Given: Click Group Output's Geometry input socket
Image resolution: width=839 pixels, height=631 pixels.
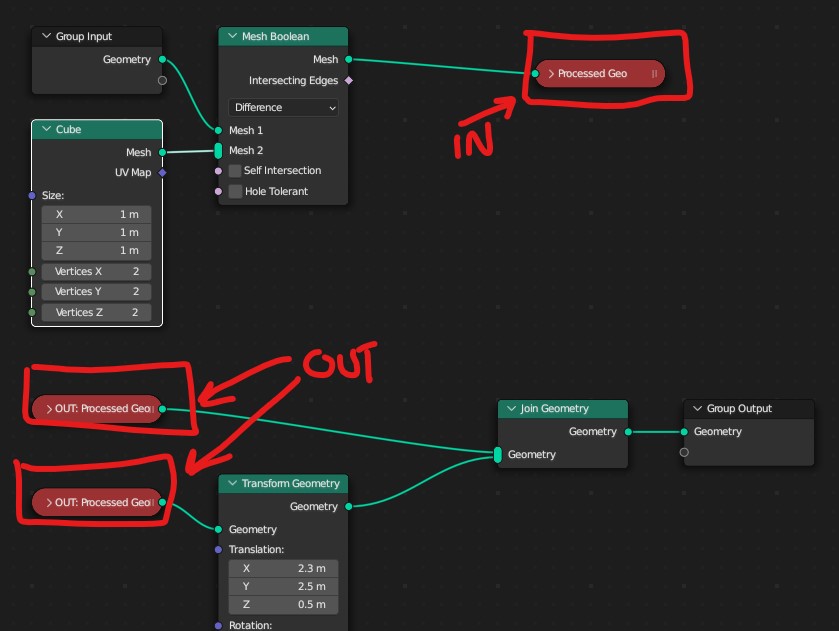Looking at the screenshot, I should point(684,431).
